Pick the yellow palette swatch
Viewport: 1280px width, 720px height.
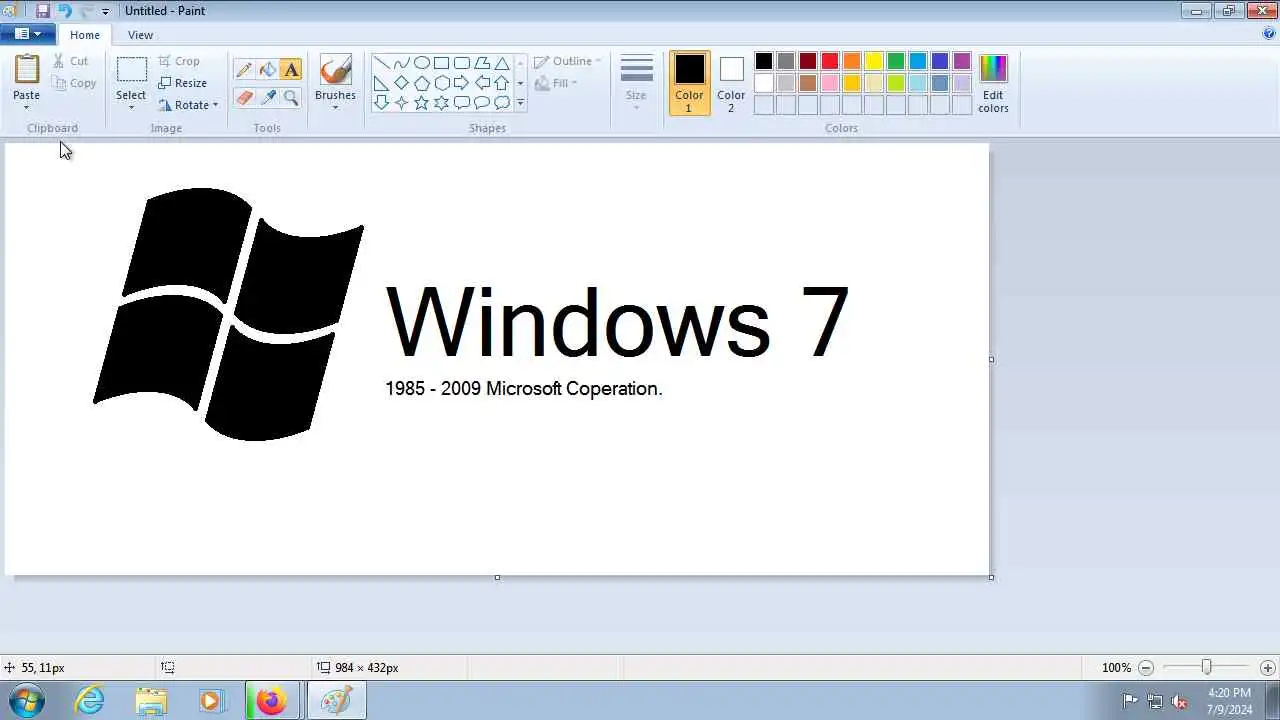874,61
